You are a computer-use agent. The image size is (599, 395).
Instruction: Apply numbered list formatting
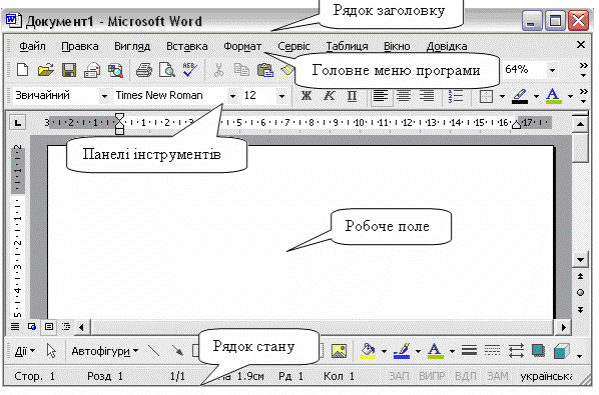tap(455, 96)
